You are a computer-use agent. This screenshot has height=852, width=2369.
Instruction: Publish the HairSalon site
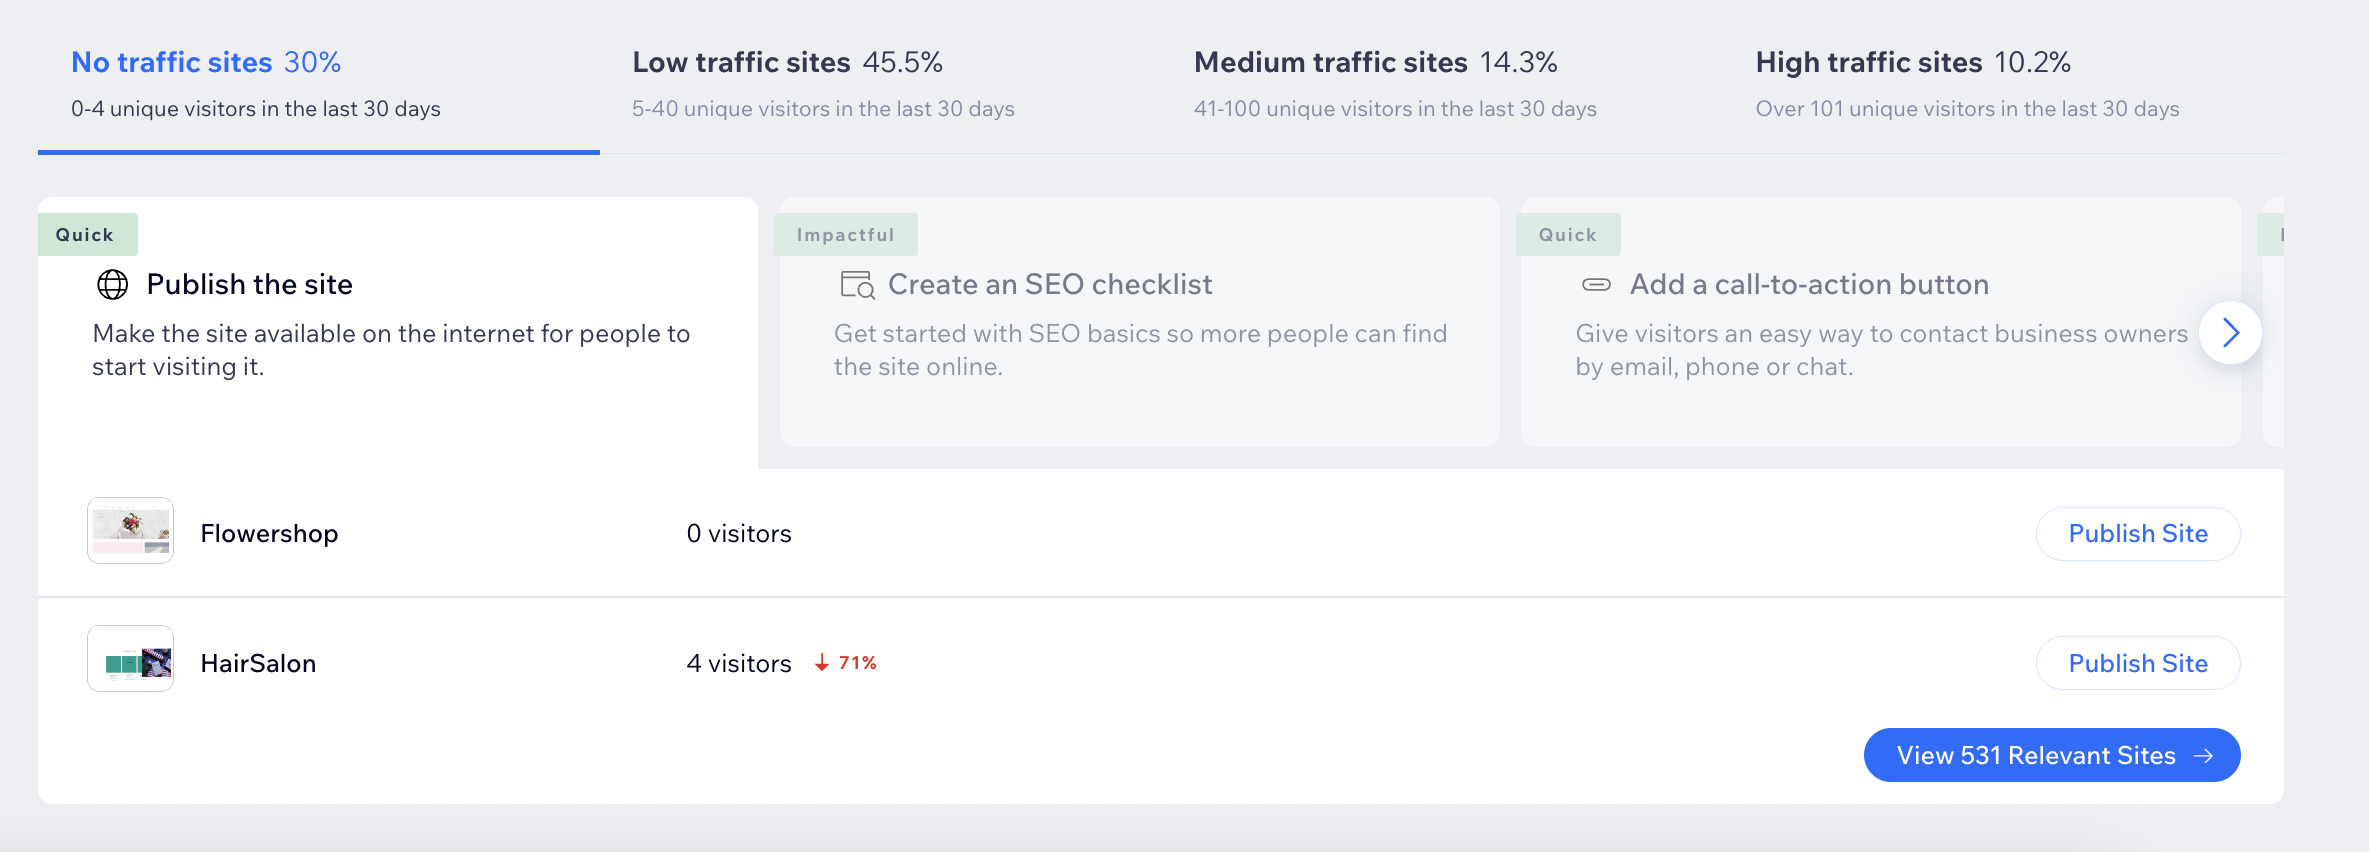pyautogui.click(x=2137, y=663)
